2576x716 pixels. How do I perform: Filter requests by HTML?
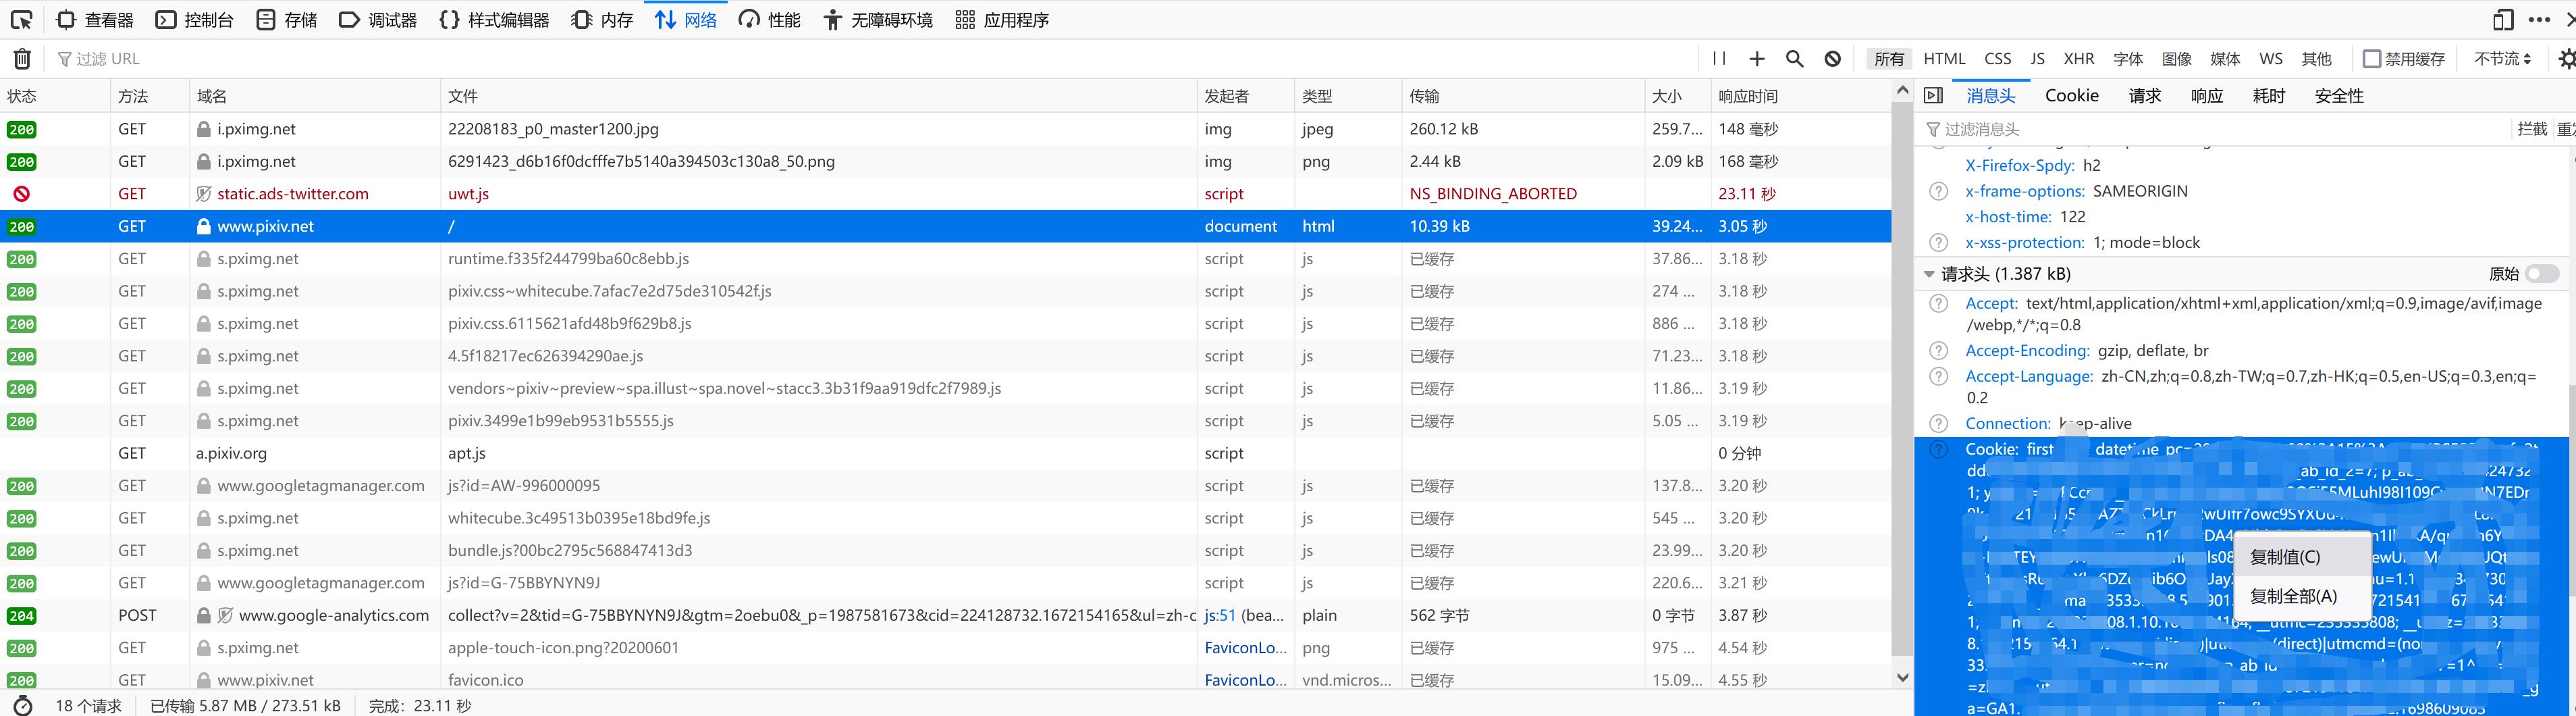(x=1945, y=59)
